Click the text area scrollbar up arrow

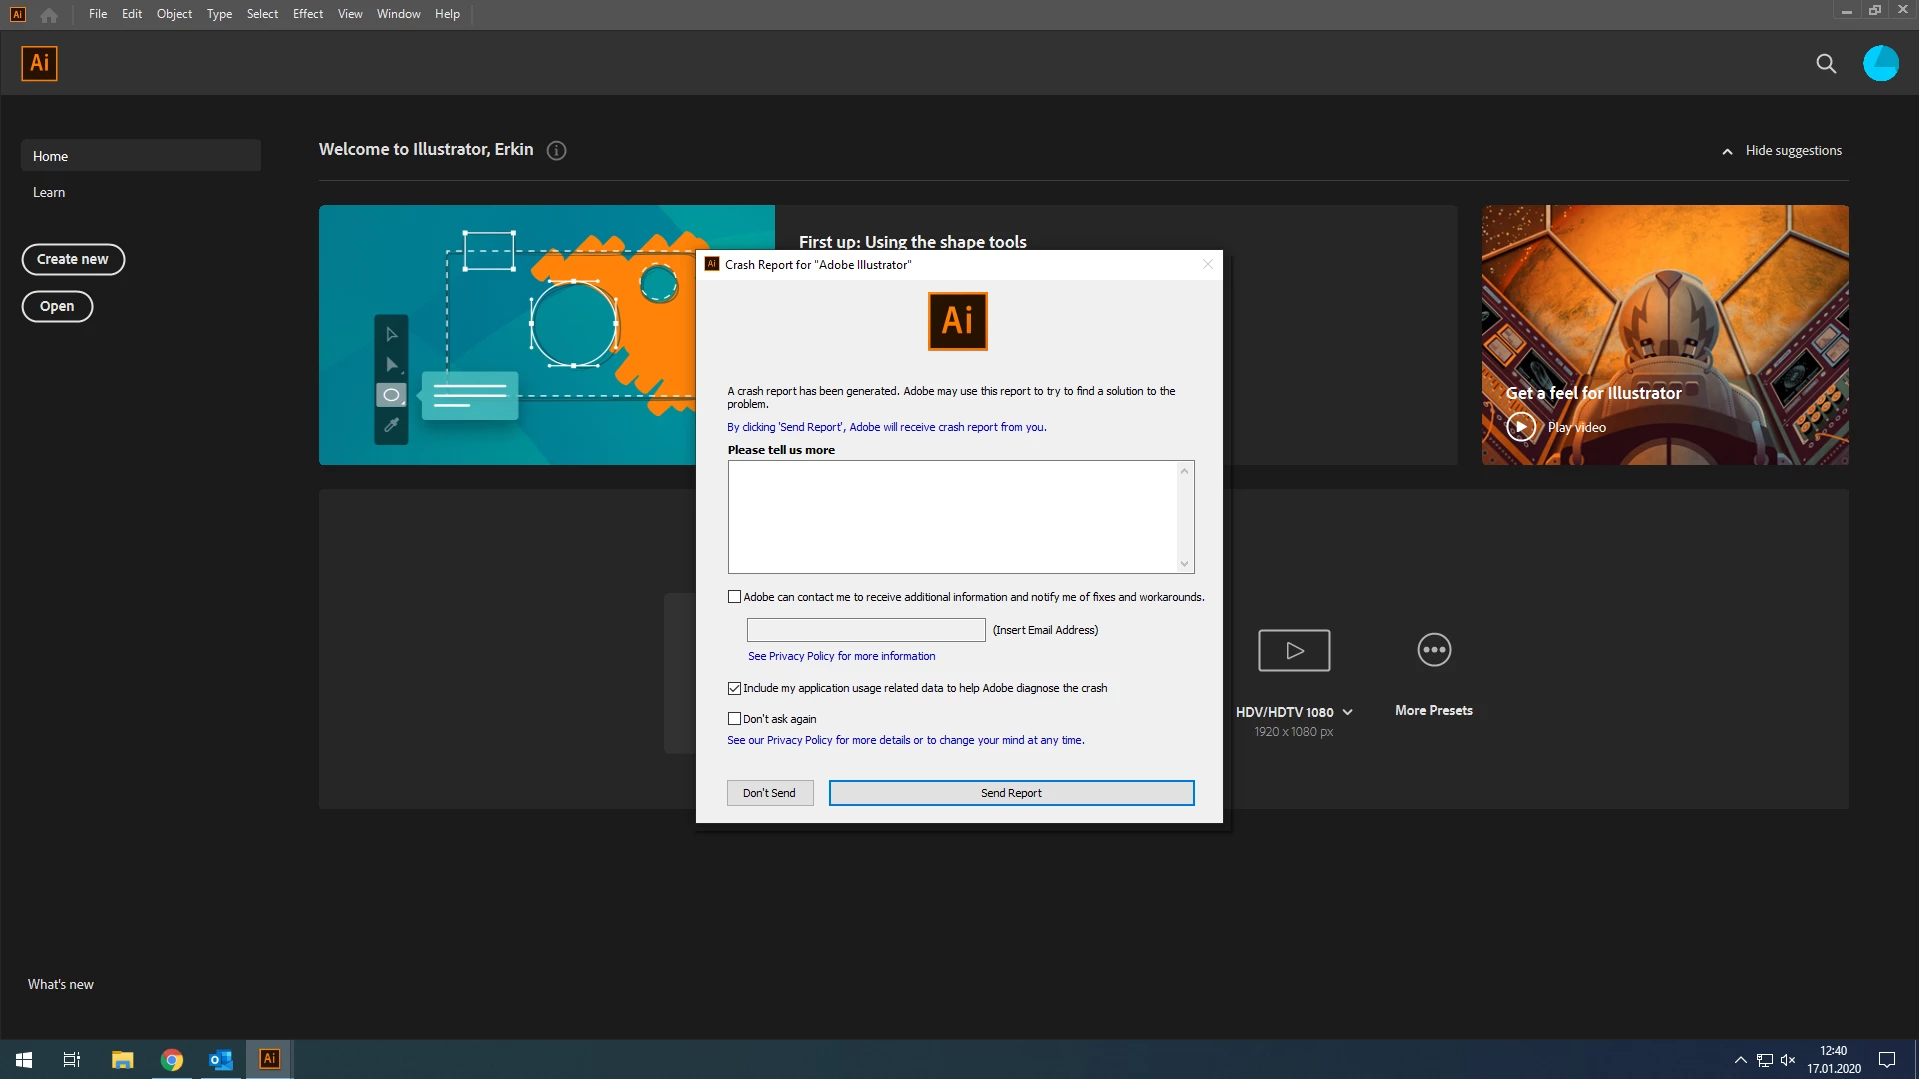[1185, 471]
